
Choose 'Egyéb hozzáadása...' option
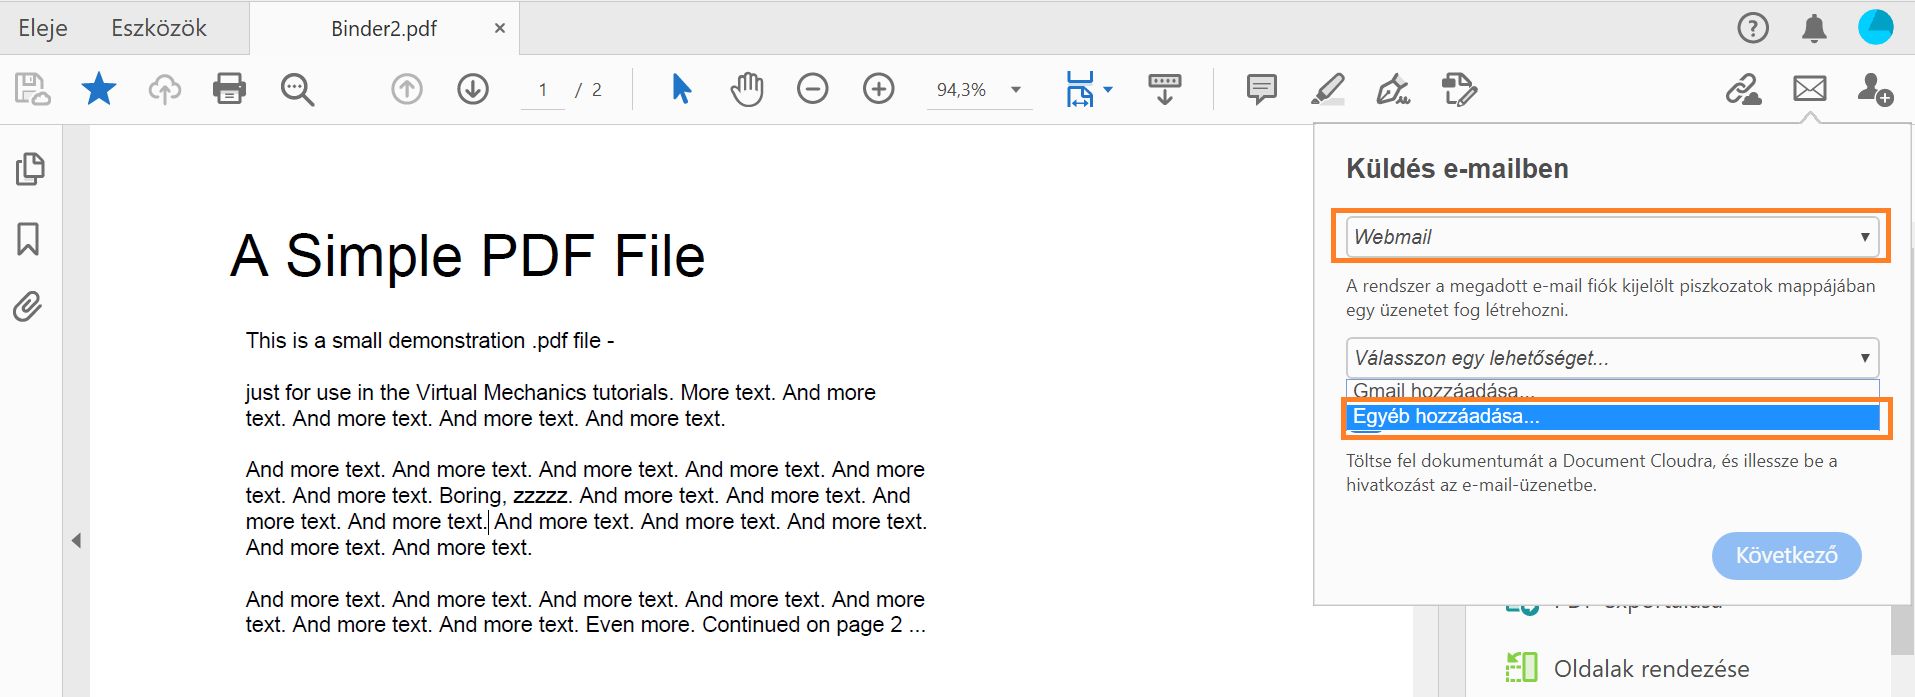[x=1611, y=417]
